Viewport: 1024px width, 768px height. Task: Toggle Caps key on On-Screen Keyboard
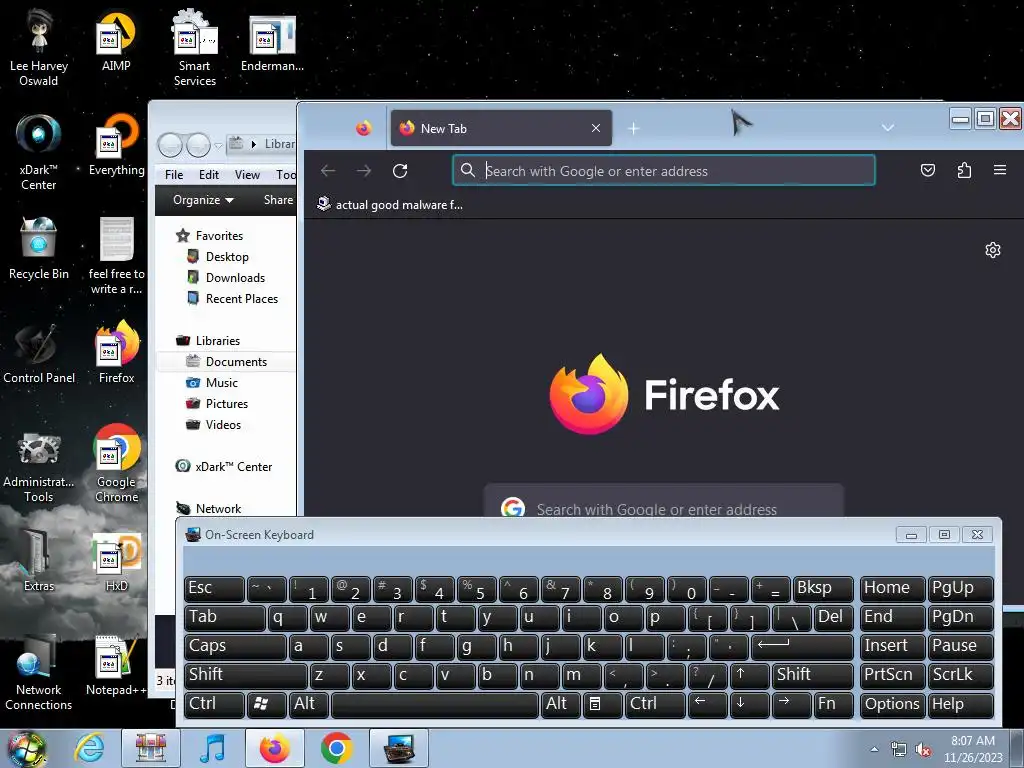coord(235,647)
